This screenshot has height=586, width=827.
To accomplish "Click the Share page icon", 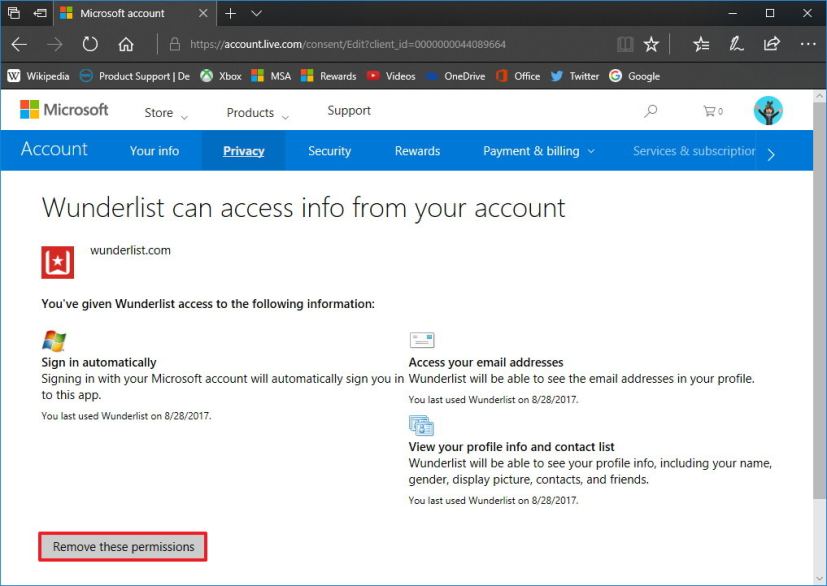I will coord(772,44).
